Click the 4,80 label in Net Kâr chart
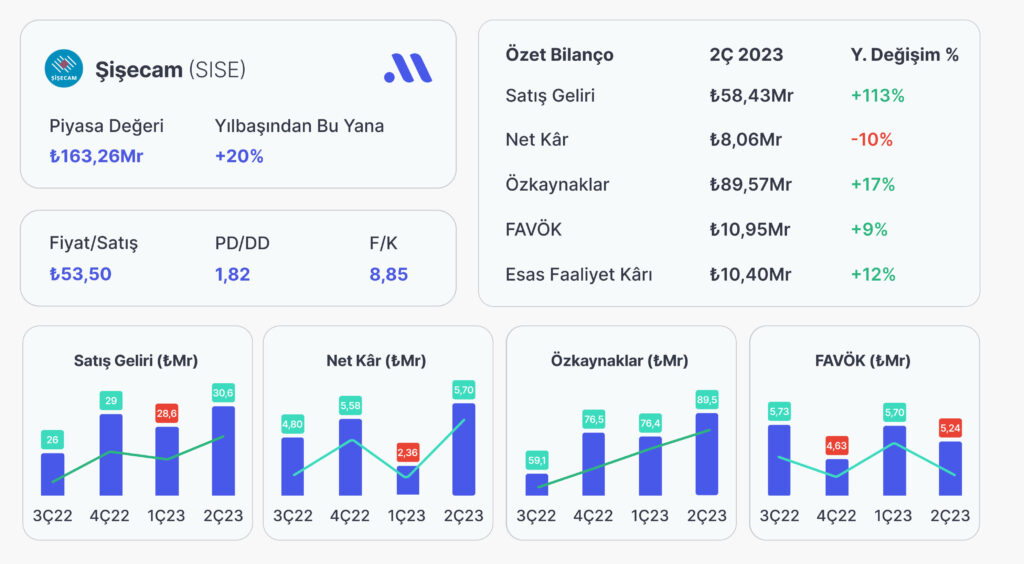Image resolution: width=1024 pixels, height=564 pixels. pyautogui.click(x=293, y=424)
